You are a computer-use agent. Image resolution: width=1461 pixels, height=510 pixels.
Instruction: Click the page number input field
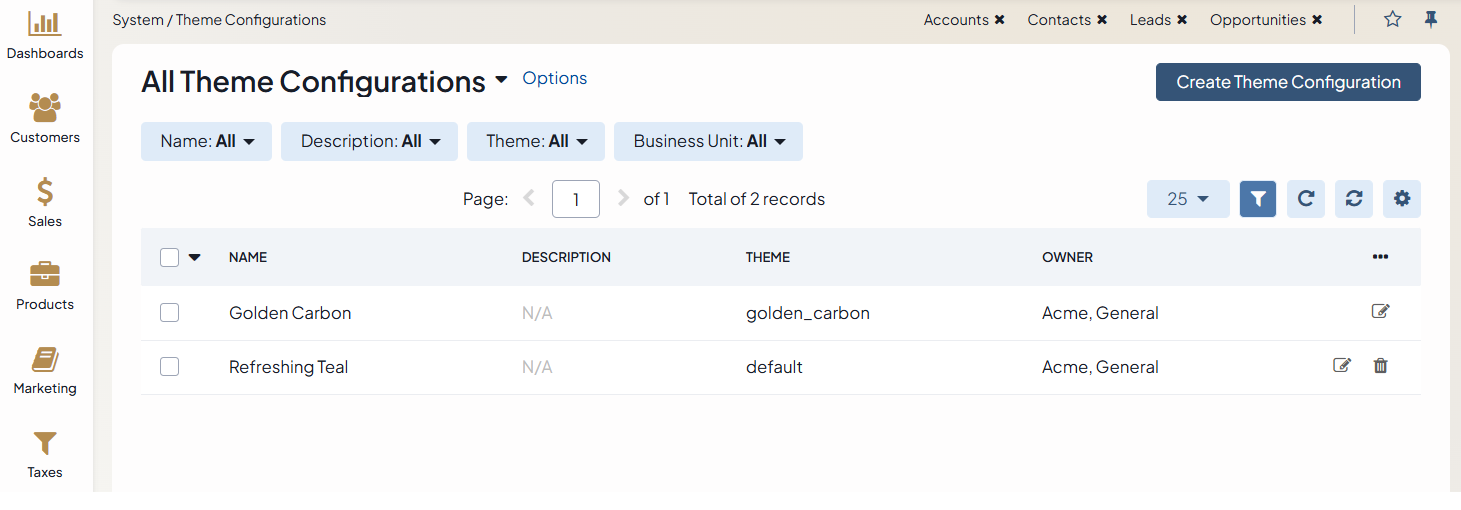coord(575,199)
